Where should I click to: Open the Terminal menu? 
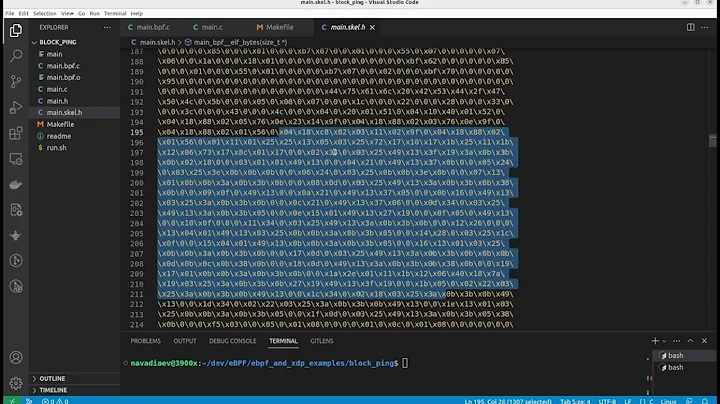coord(115,13)
